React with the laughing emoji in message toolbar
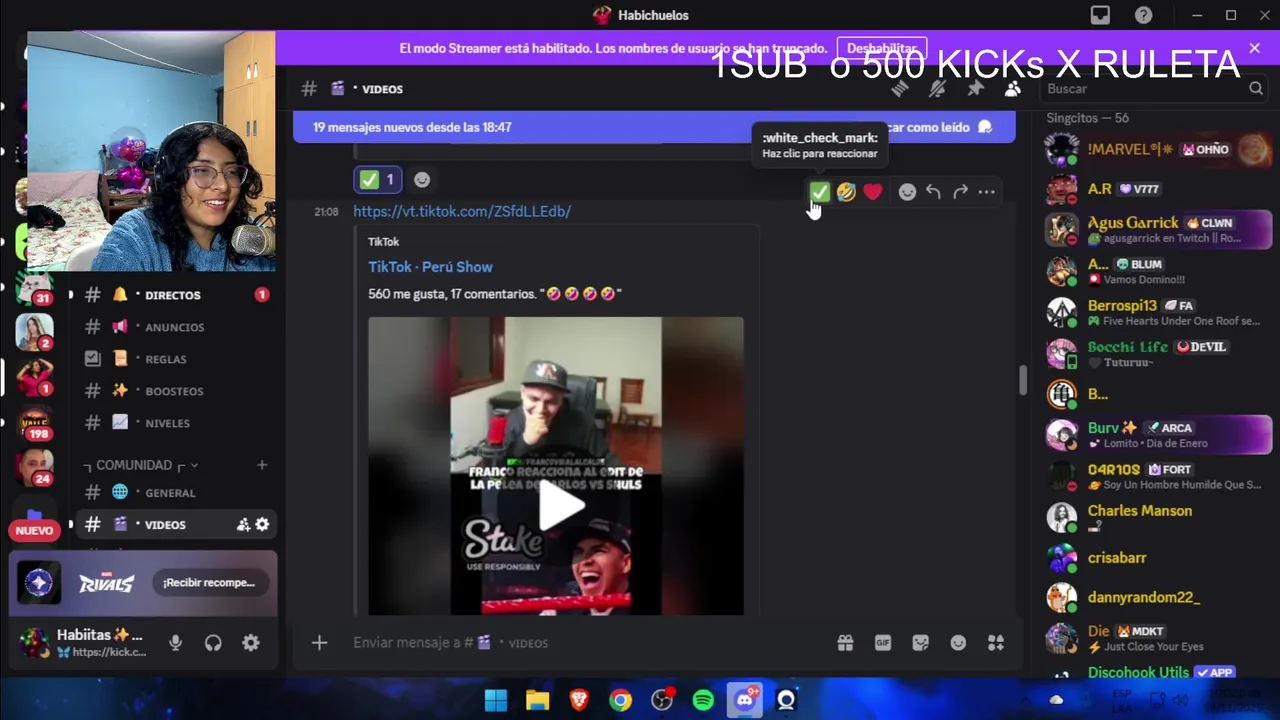The image size is (1280, 720). click(x=846, y=192)
